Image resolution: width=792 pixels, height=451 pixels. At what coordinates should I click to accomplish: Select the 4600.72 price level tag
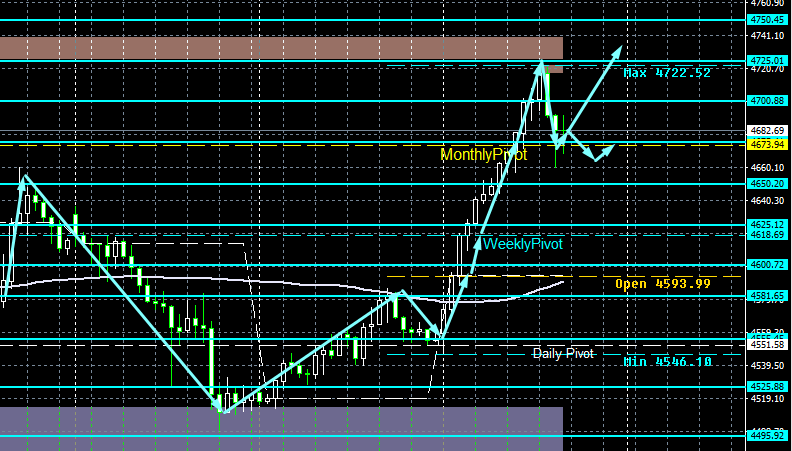click(767, 265)
